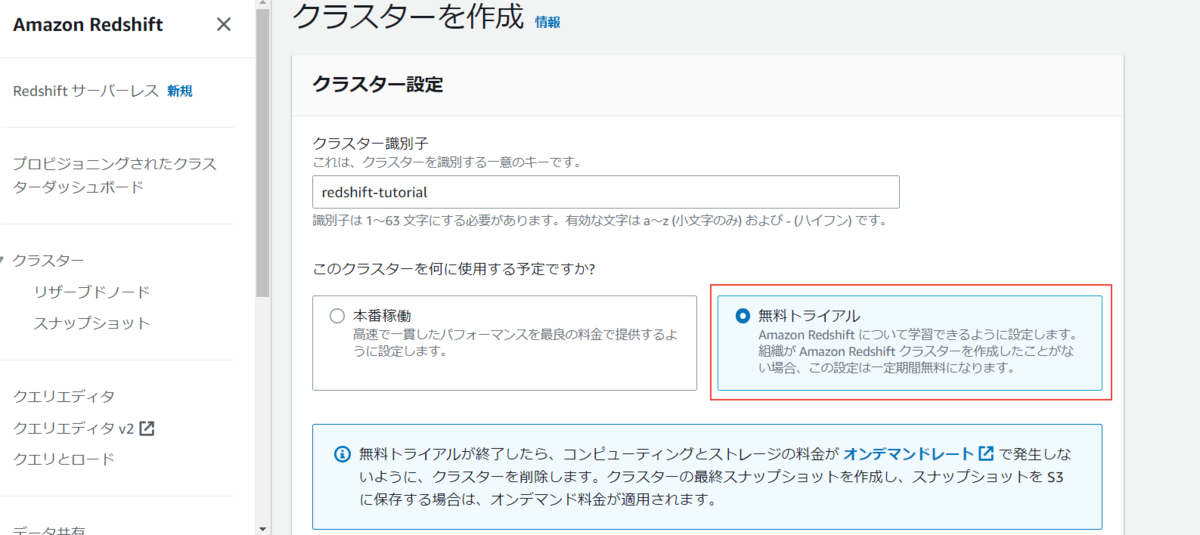Screen dimensions: 1200x535
Task: Close the Amazon Redshift navigation panel
Action: pos(224,24)
